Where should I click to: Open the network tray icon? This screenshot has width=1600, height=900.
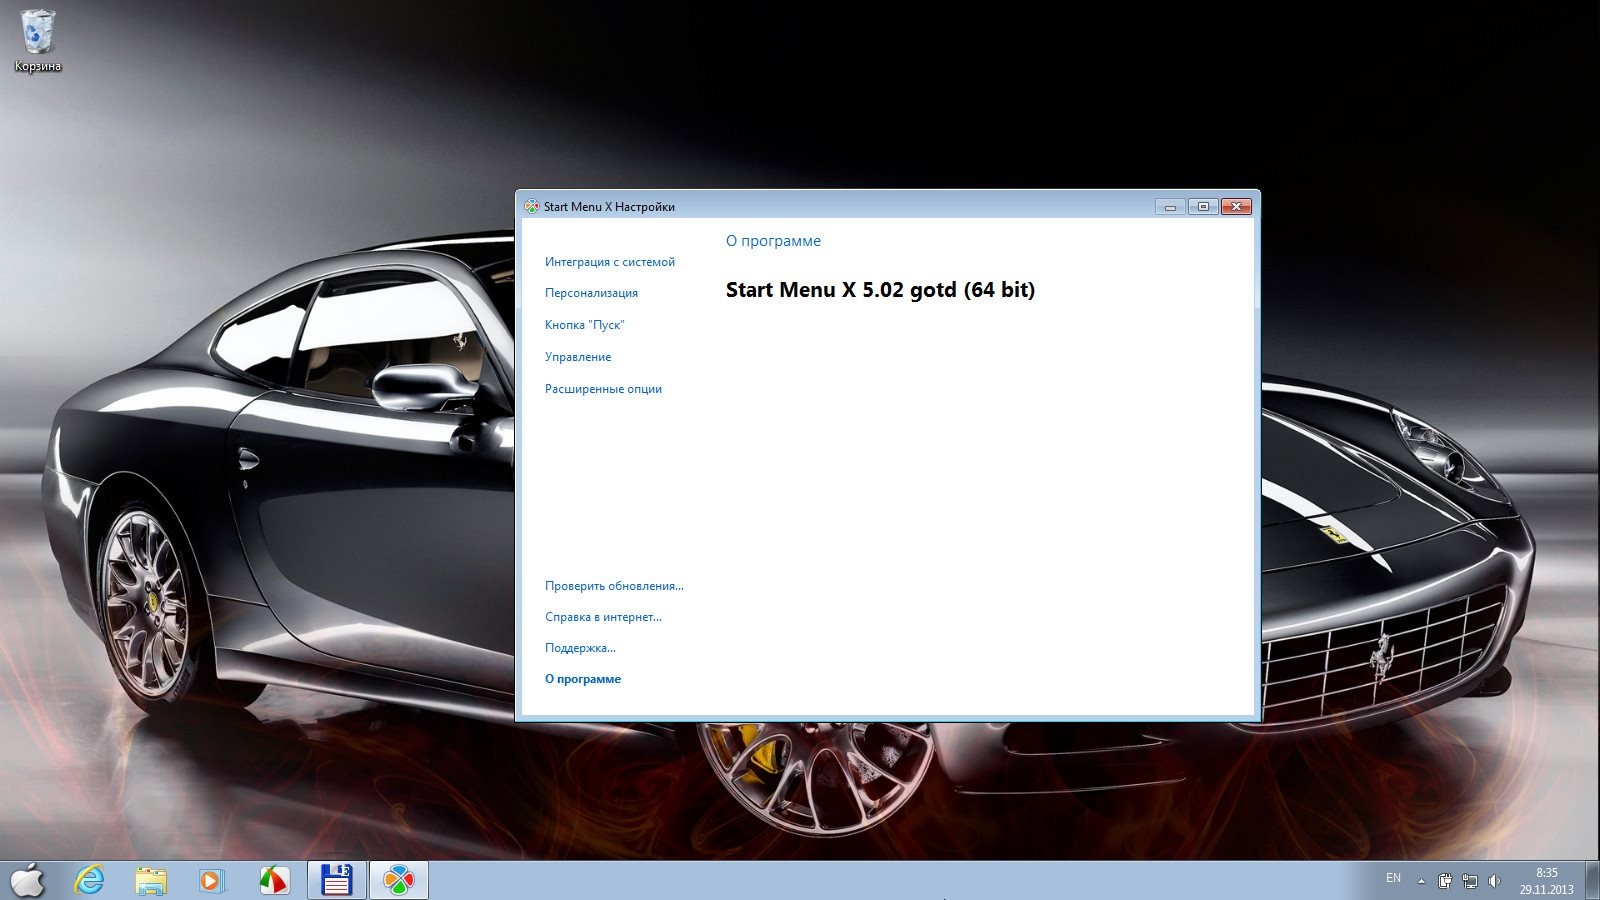click(x=1470, y=881)
